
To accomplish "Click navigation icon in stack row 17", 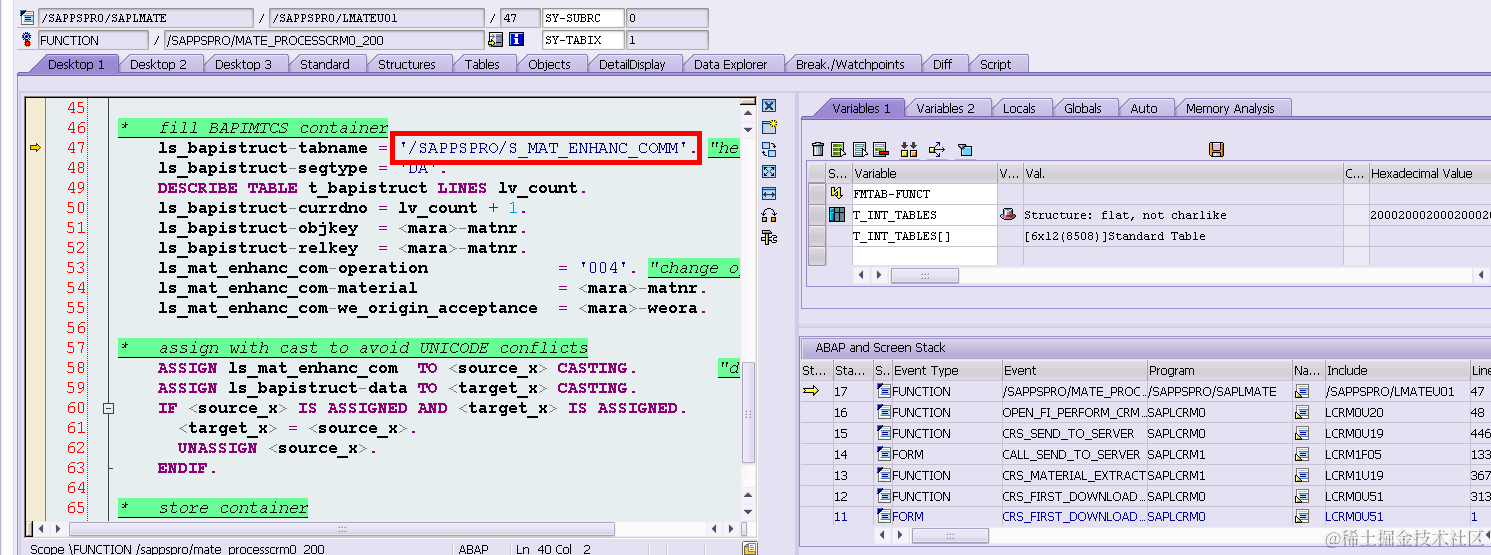I will (x=1302, y=391).
